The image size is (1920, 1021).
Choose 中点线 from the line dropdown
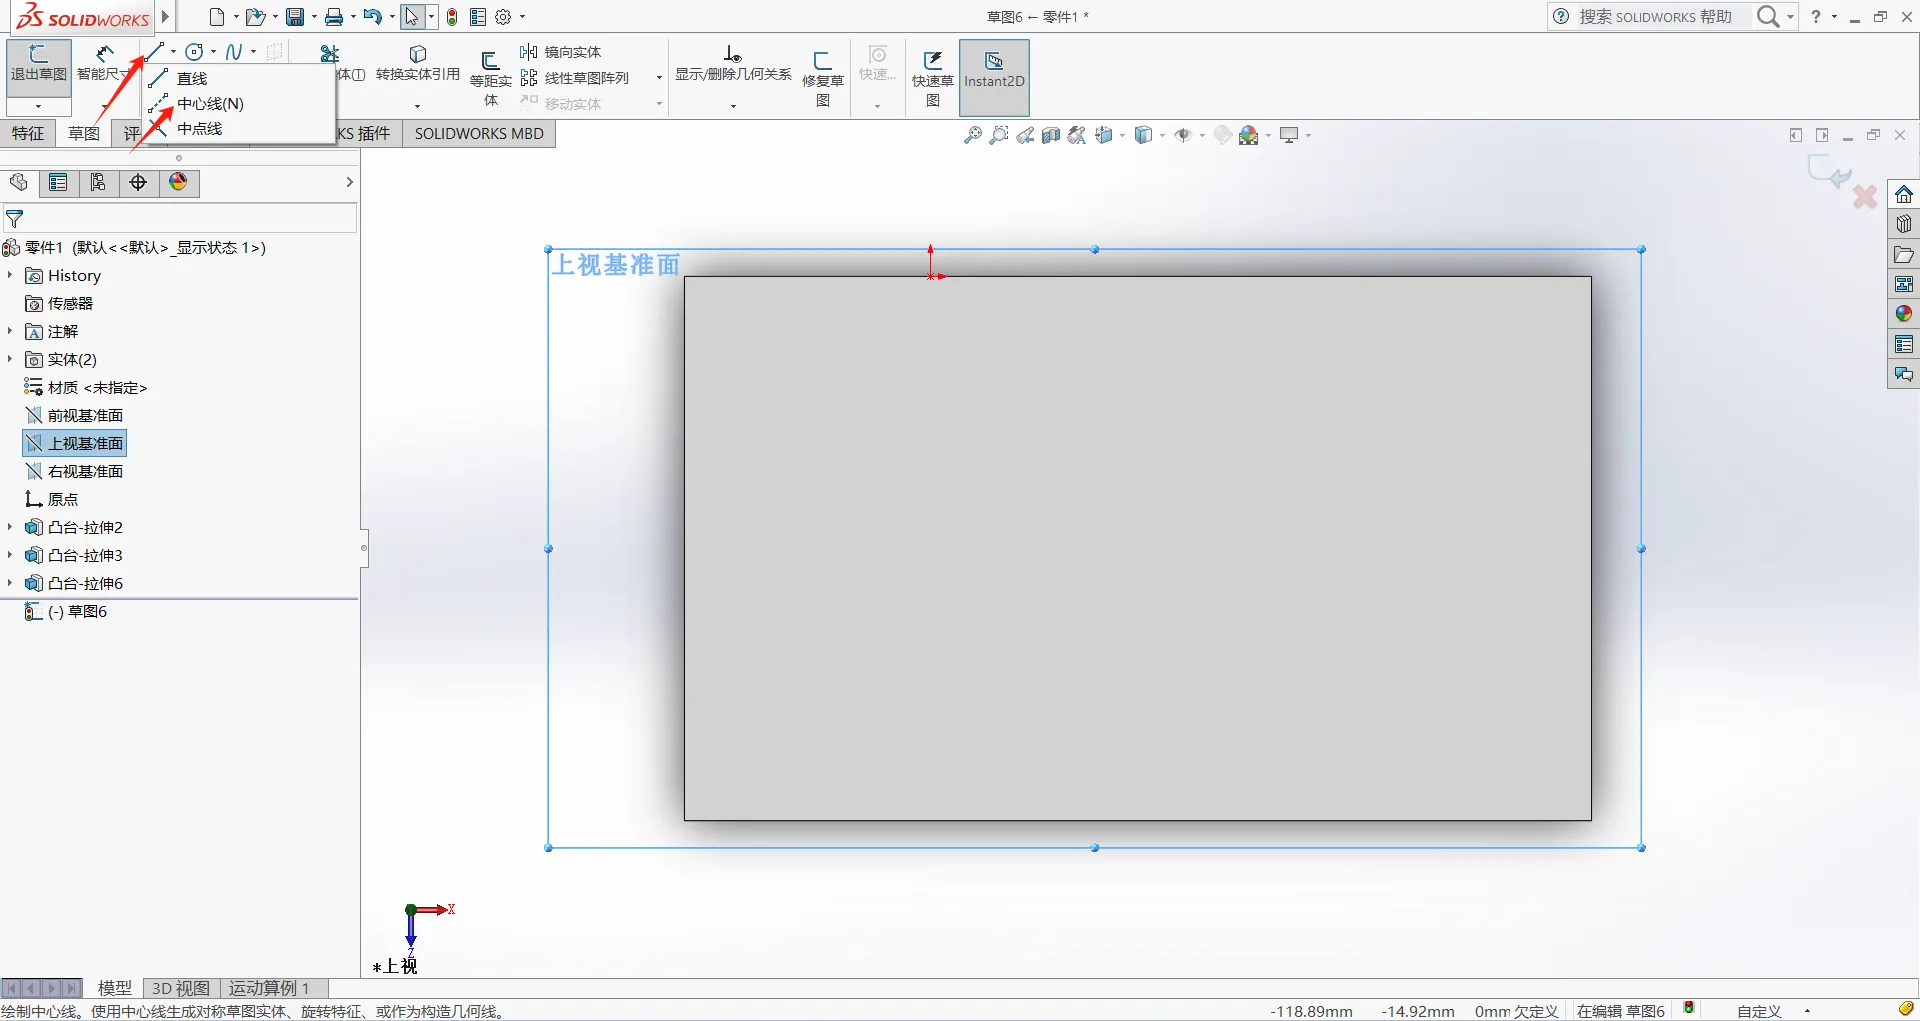click(x=199, y=128)
